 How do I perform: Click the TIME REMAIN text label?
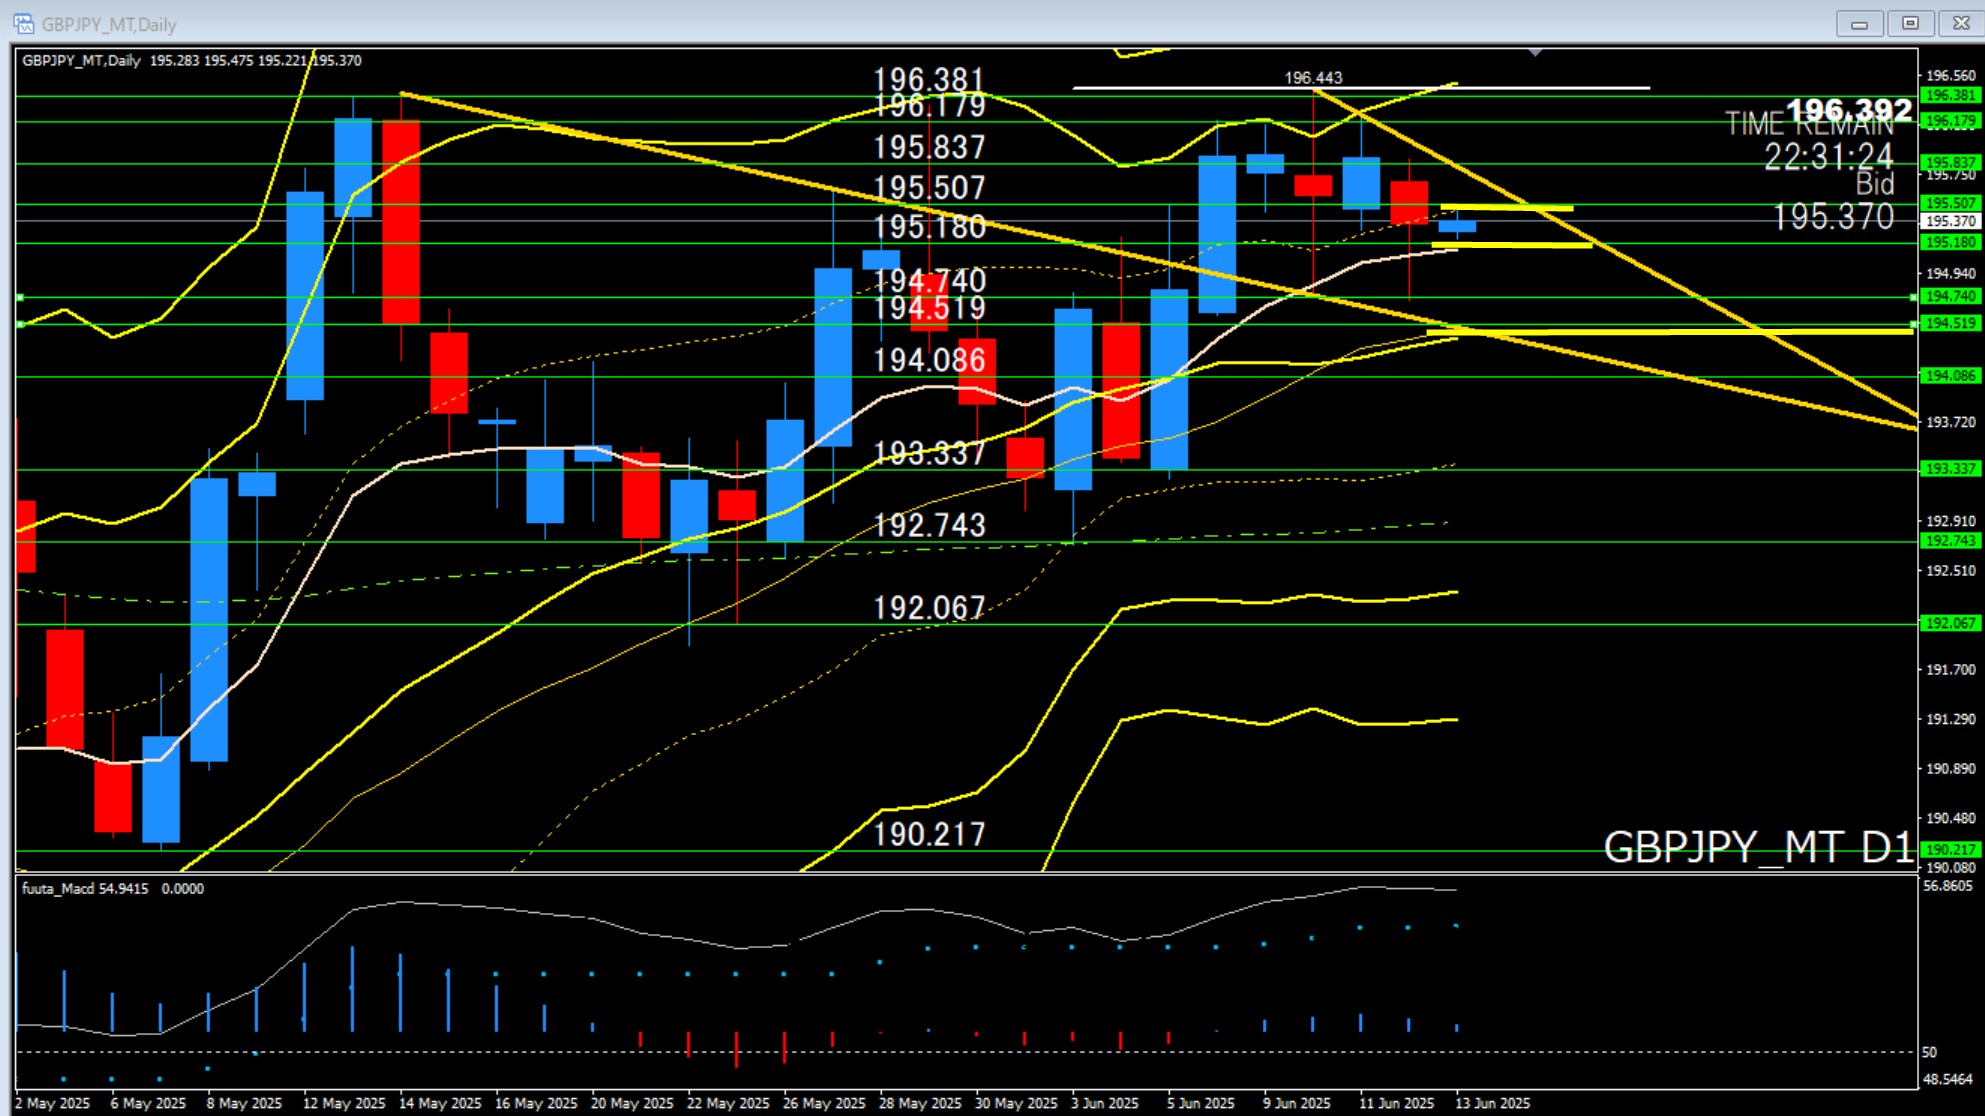tap(1809, 125)
